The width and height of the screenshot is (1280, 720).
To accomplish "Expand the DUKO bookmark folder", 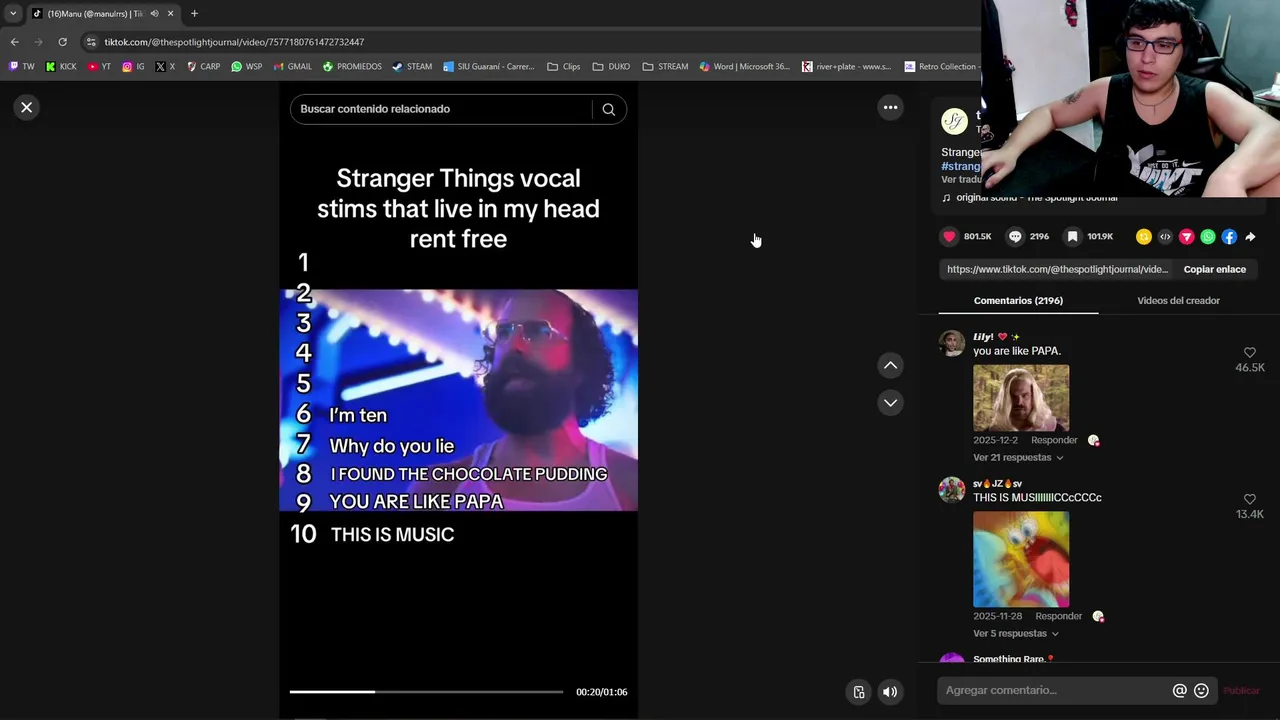I will [x=611, y=67].
